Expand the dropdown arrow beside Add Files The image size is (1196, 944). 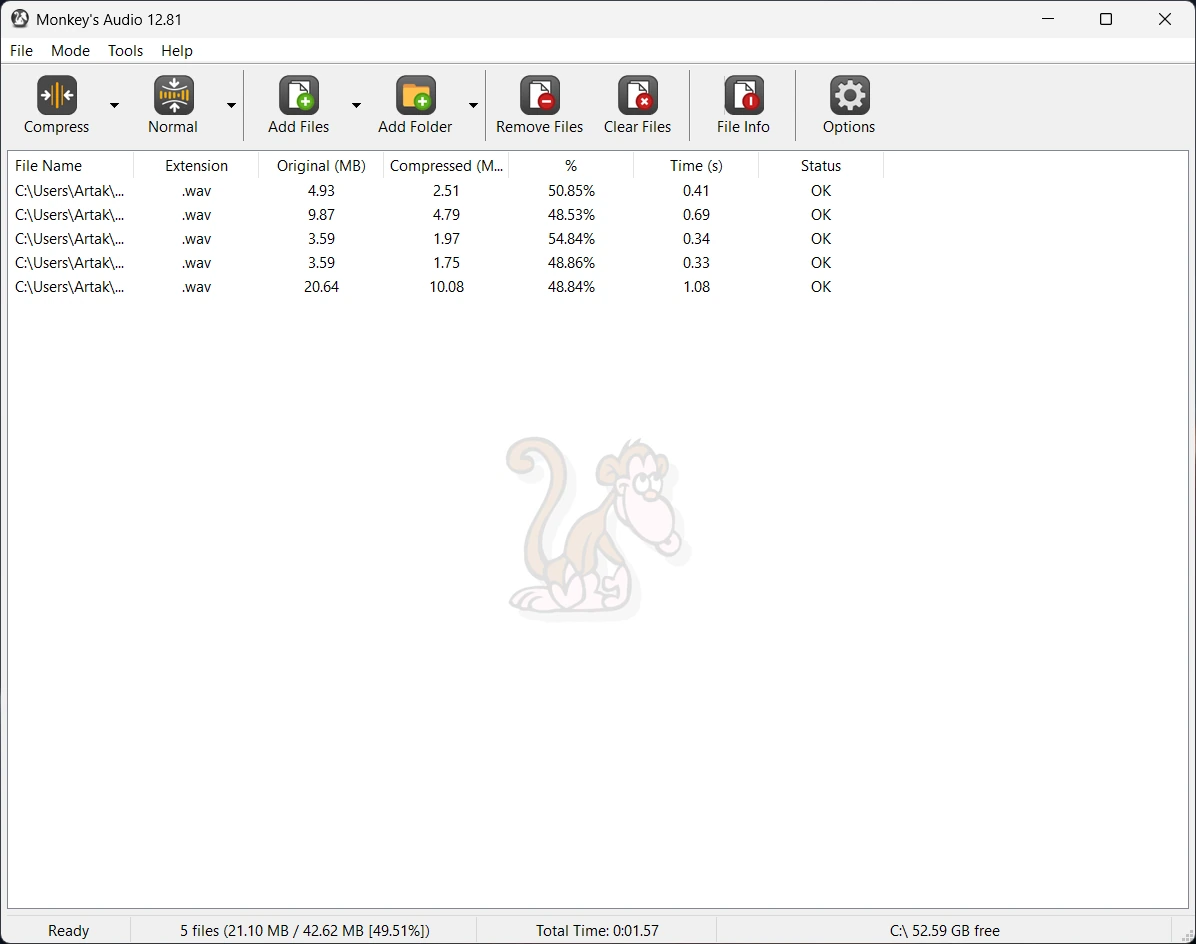356,105
